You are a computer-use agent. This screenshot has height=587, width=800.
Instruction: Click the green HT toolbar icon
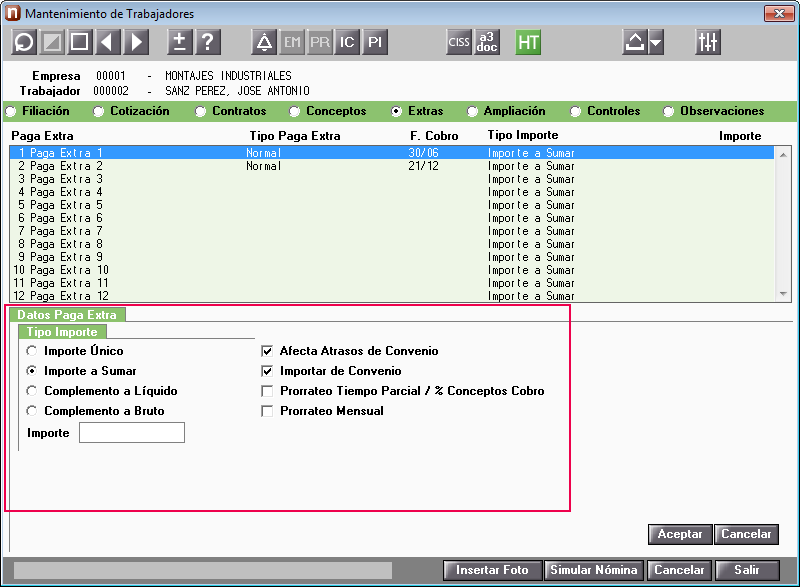click(x=528, y=42)
